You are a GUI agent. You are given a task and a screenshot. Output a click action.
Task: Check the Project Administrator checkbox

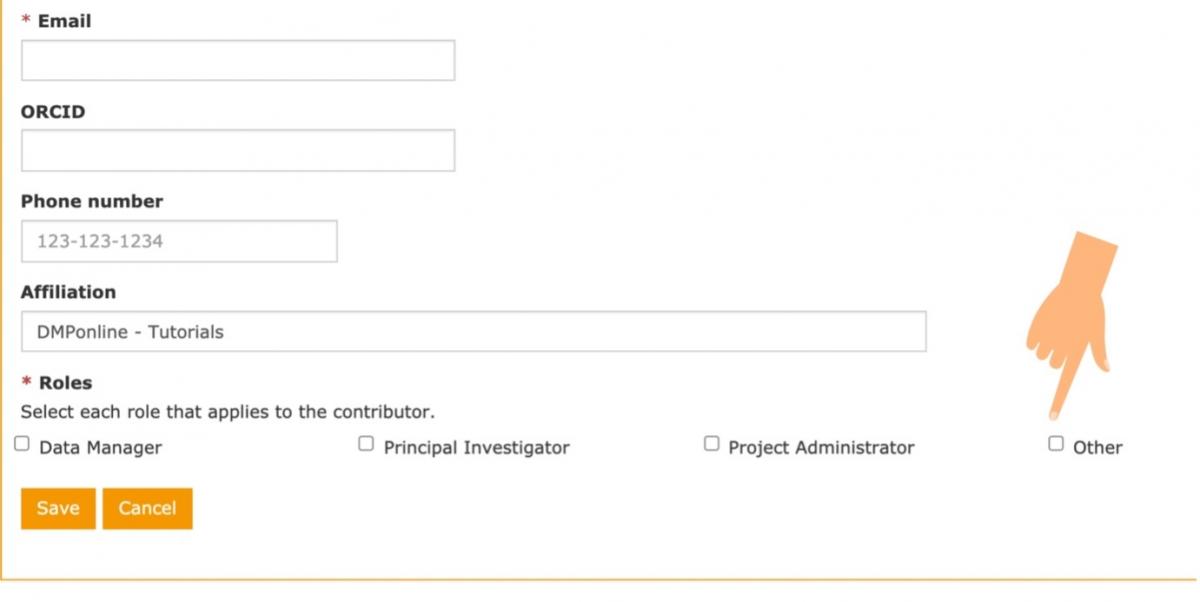pos(711,444)
